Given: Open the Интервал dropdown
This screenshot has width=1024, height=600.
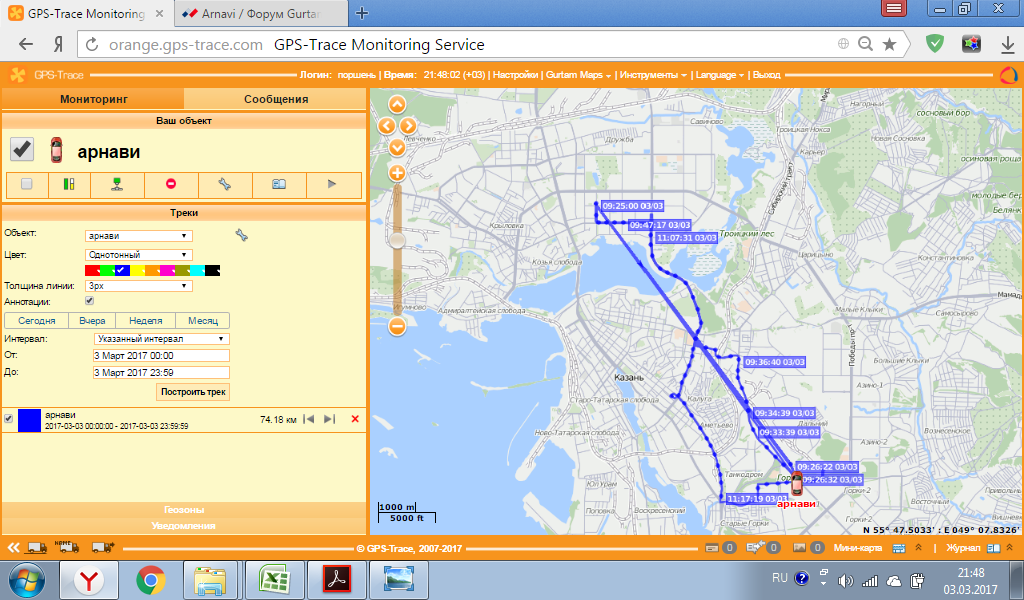Looking at the screenshot, I should click(x=158, y=339).
